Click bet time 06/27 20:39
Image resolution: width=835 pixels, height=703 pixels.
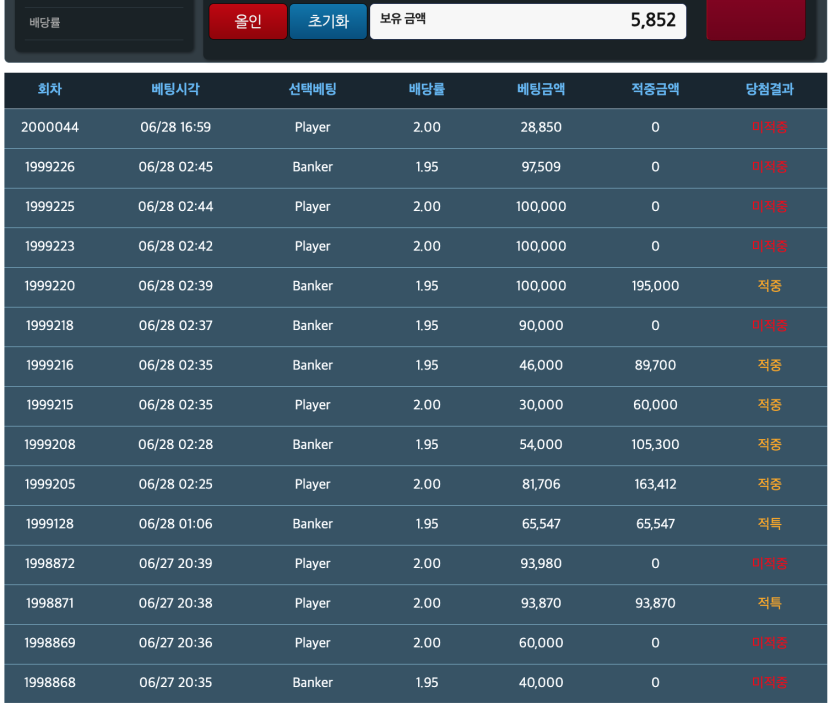coord(176,563)
